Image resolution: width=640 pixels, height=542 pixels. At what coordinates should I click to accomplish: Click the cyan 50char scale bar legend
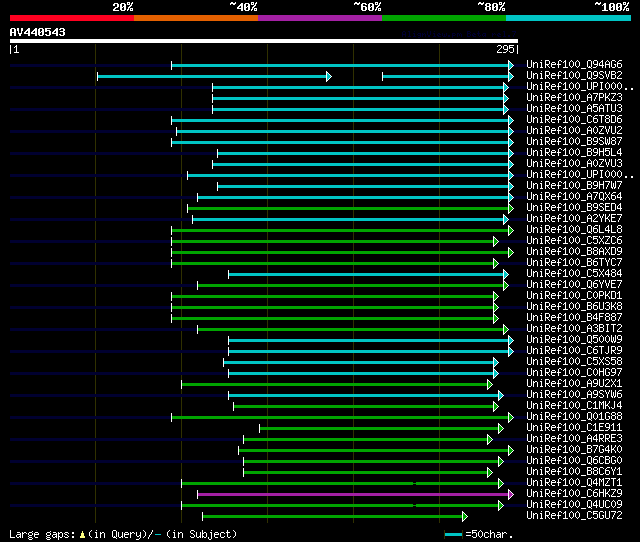click(453, 534)
